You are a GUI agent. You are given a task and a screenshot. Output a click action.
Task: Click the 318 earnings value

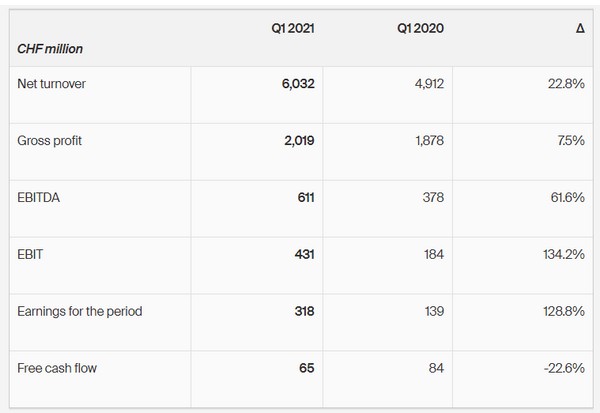click(x=303, y=311)
